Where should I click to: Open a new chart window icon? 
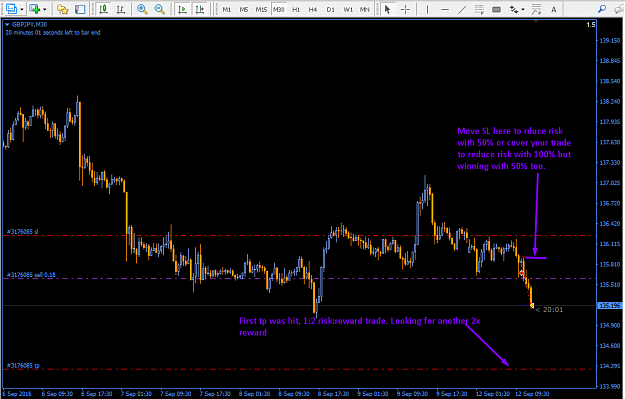(11, 9)
